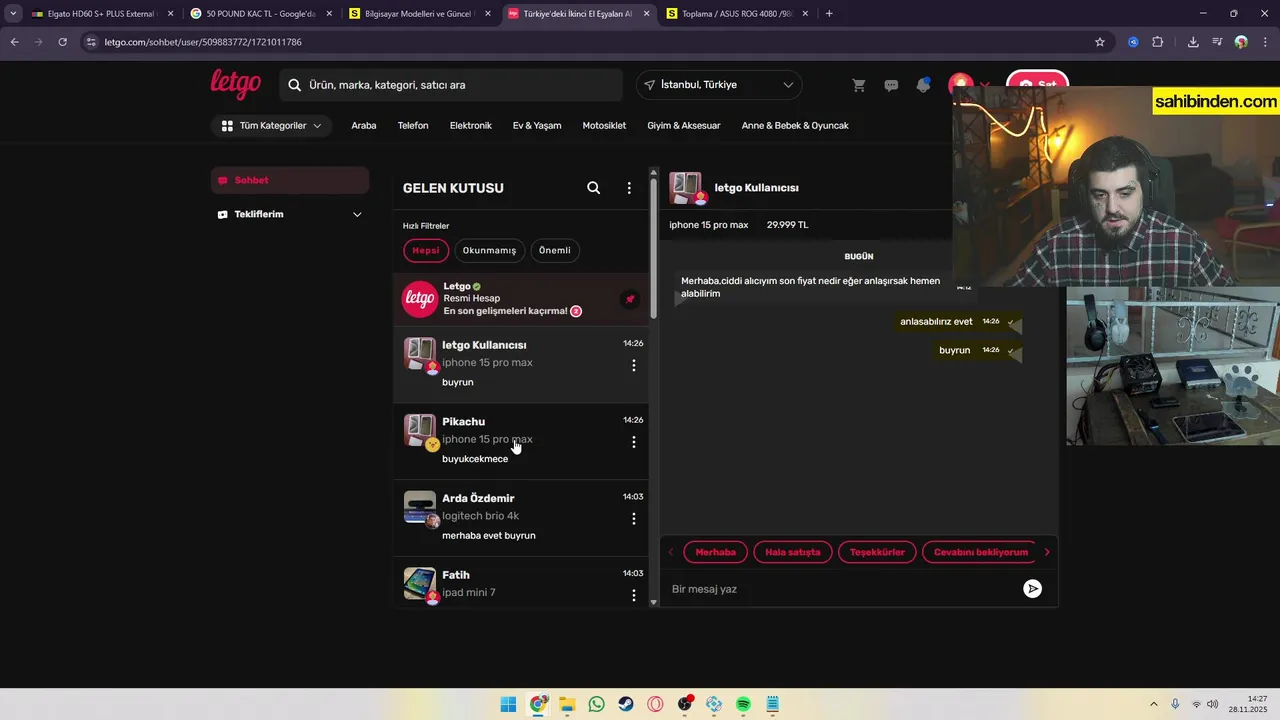Open the Fatih ipad mini 7 conversation

(521, 583)
